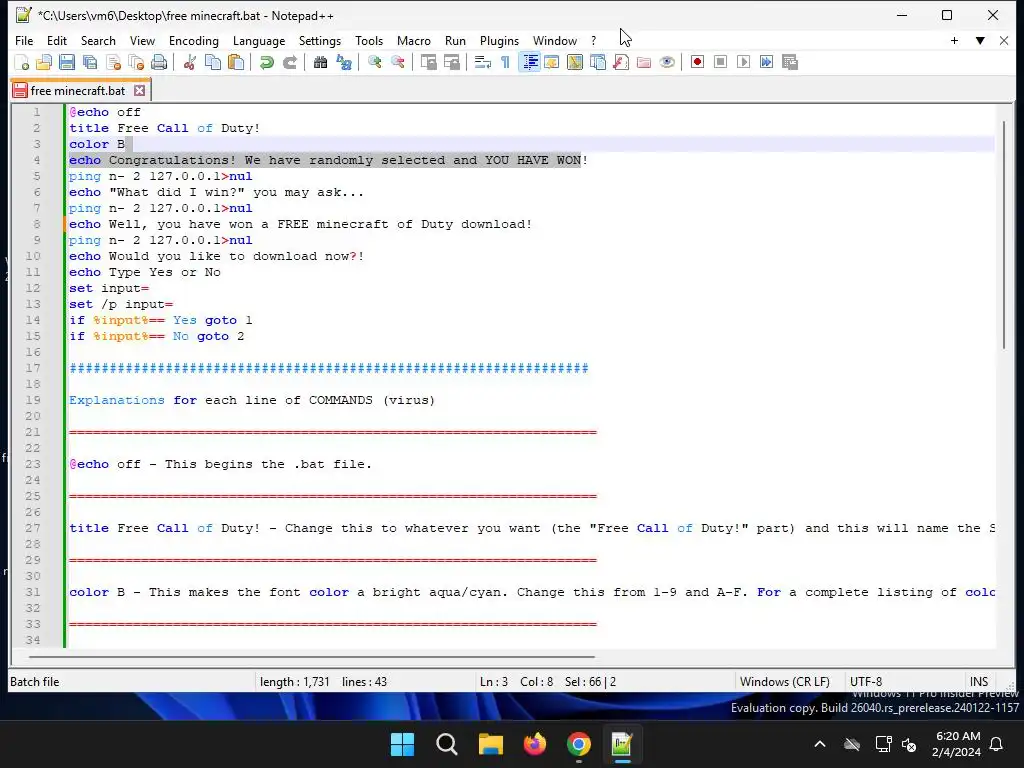Image resolution: width=1024 pixels, height=768 pixels.
Task: Open the Settings menu
Action: 319,40
